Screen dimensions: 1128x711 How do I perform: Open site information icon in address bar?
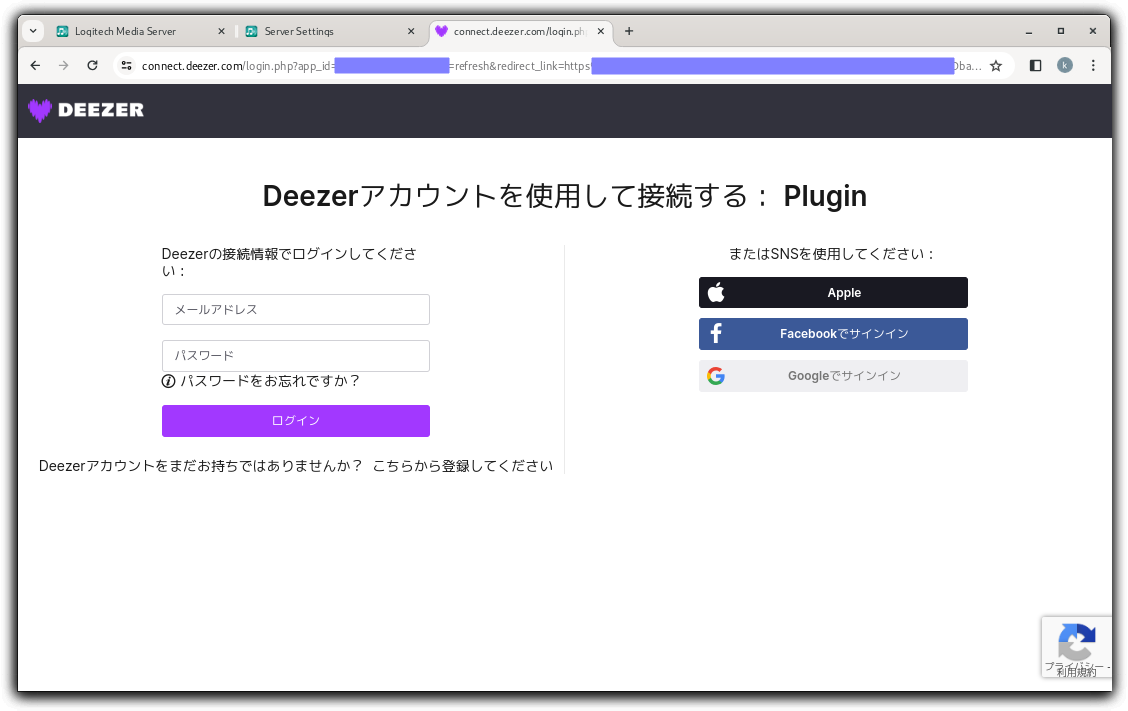coord(127,65)
